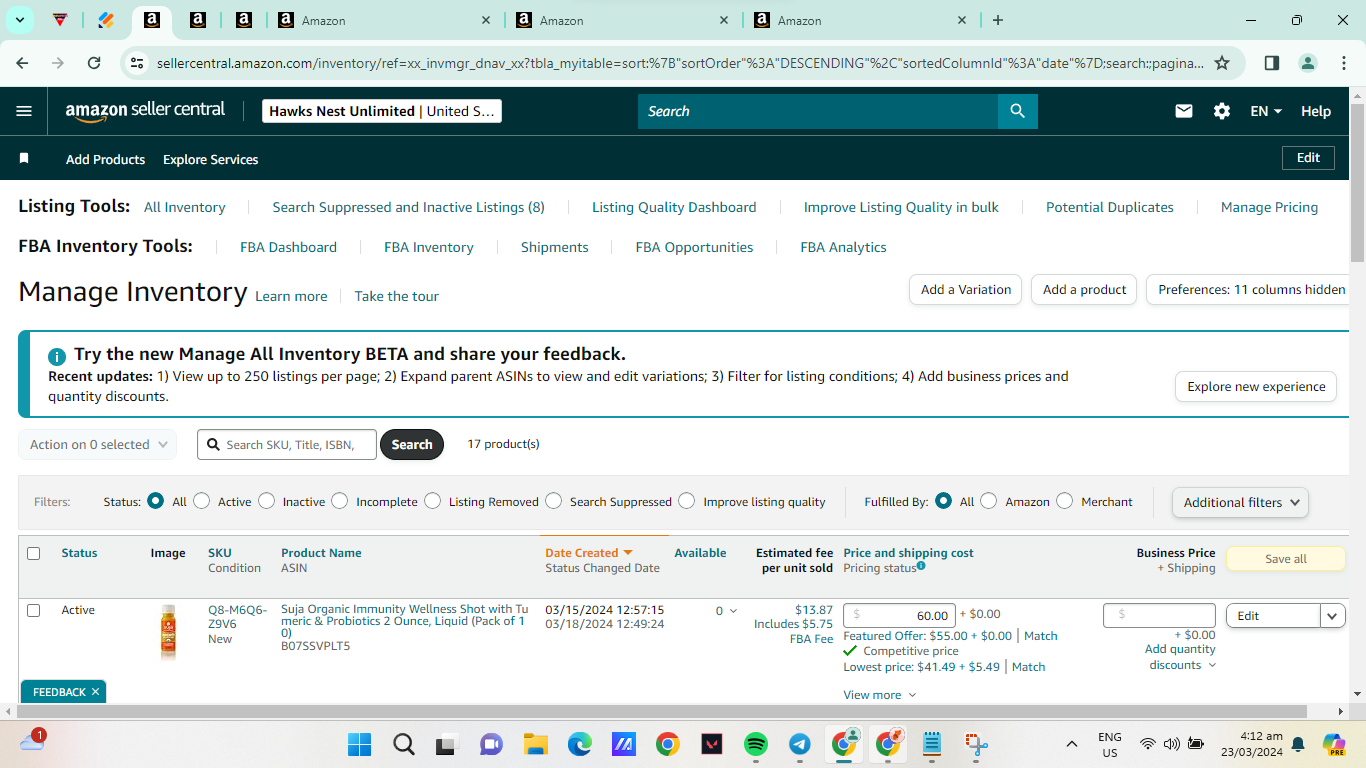Select the Status: Inactive radio button

coord(267,501)
